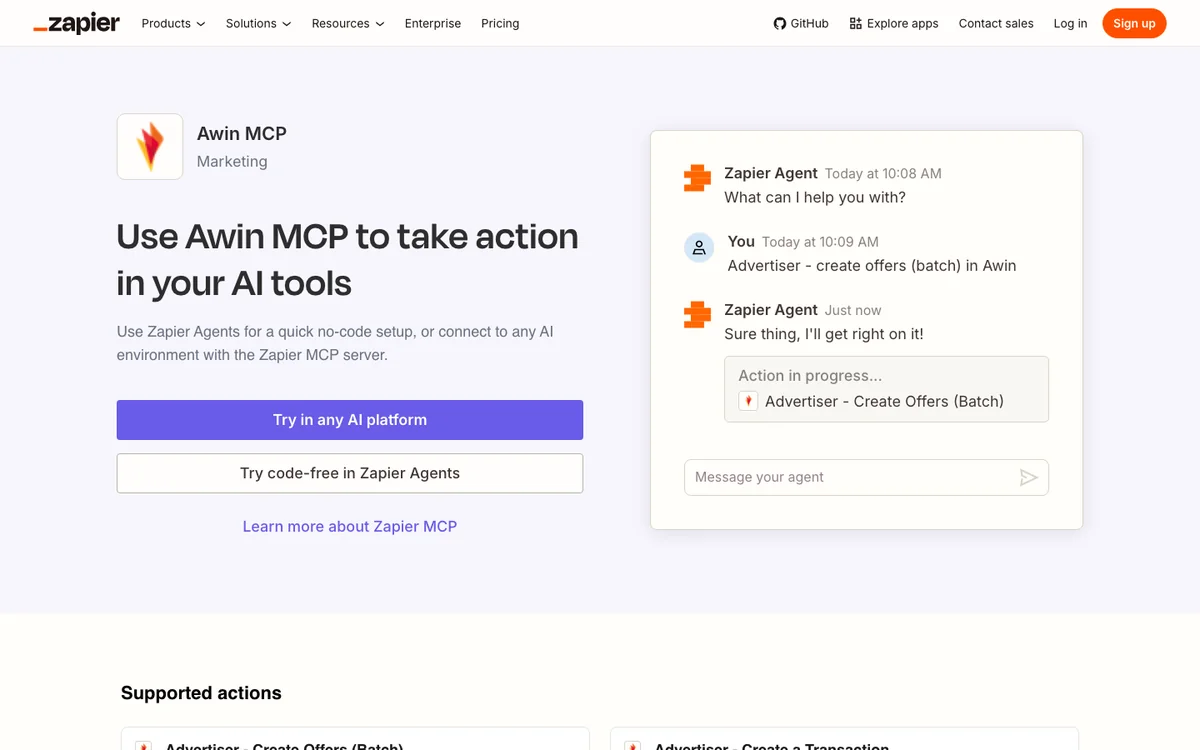Click Log in

tap(1070, 23)
